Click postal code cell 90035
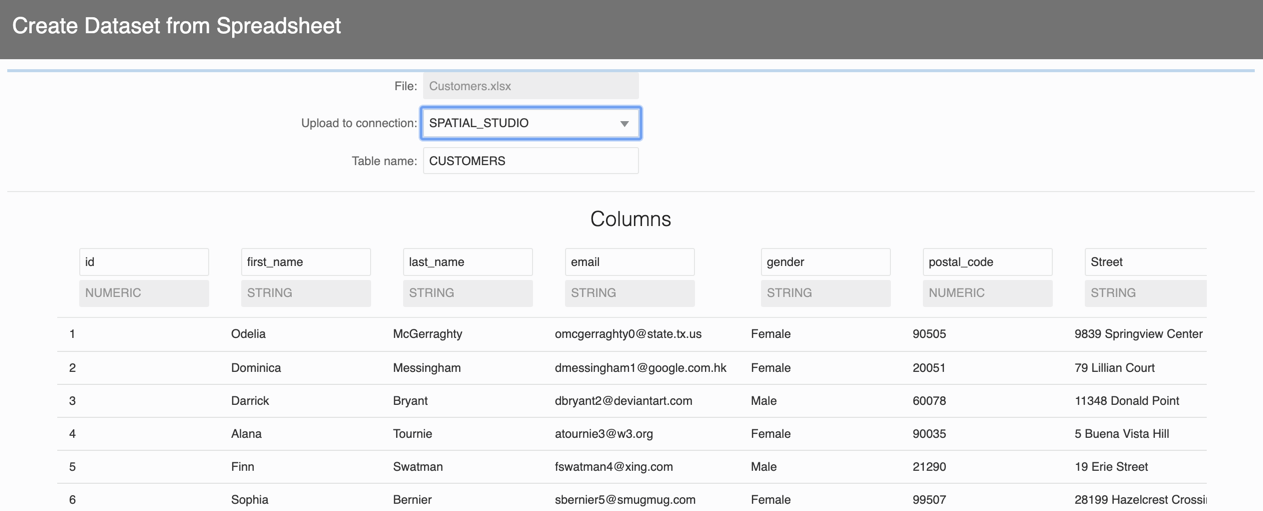 [x=929, y=434]
